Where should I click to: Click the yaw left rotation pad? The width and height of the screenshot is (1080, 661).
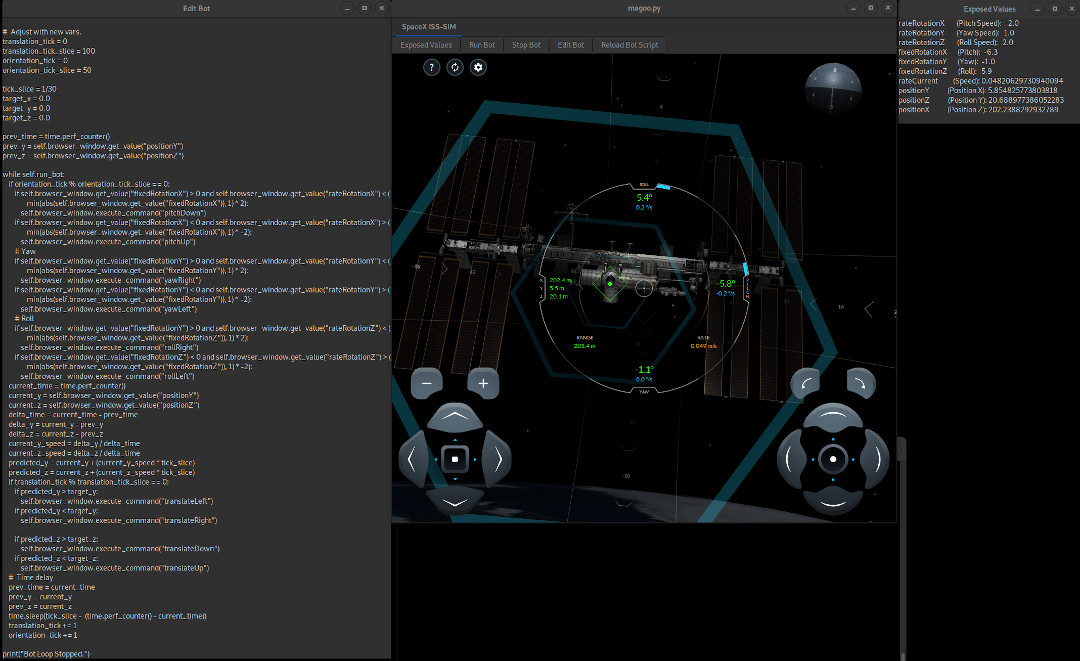coord(789,459)
